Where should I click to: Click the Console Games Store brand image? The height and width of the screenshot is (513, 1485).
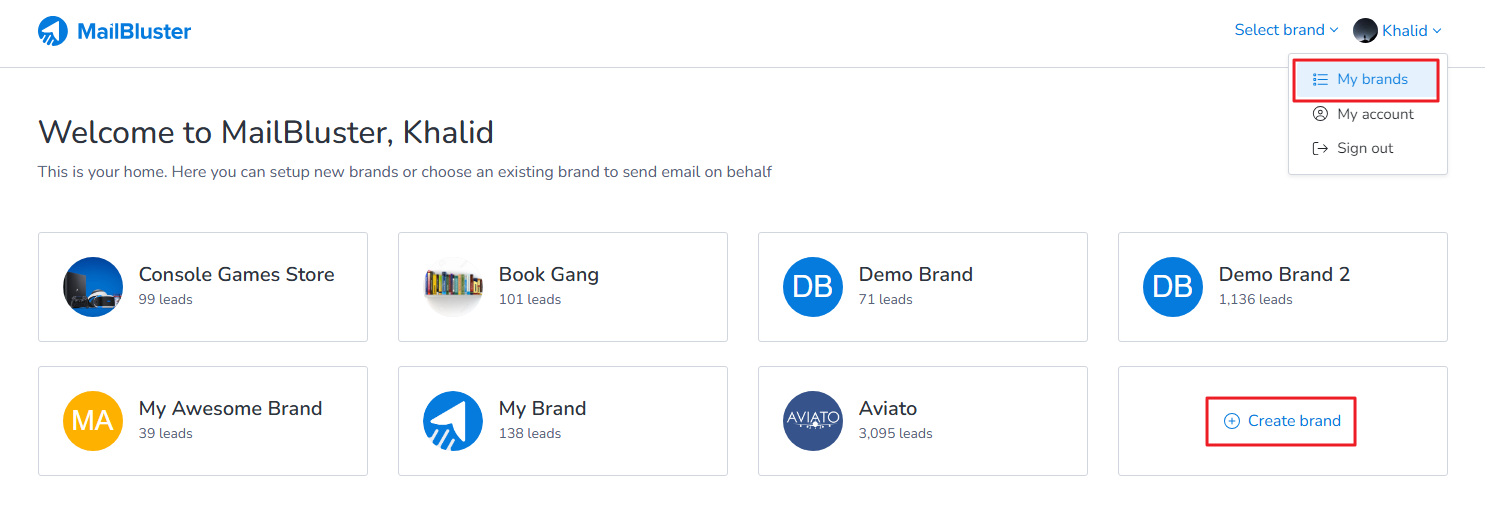[93, 287]
